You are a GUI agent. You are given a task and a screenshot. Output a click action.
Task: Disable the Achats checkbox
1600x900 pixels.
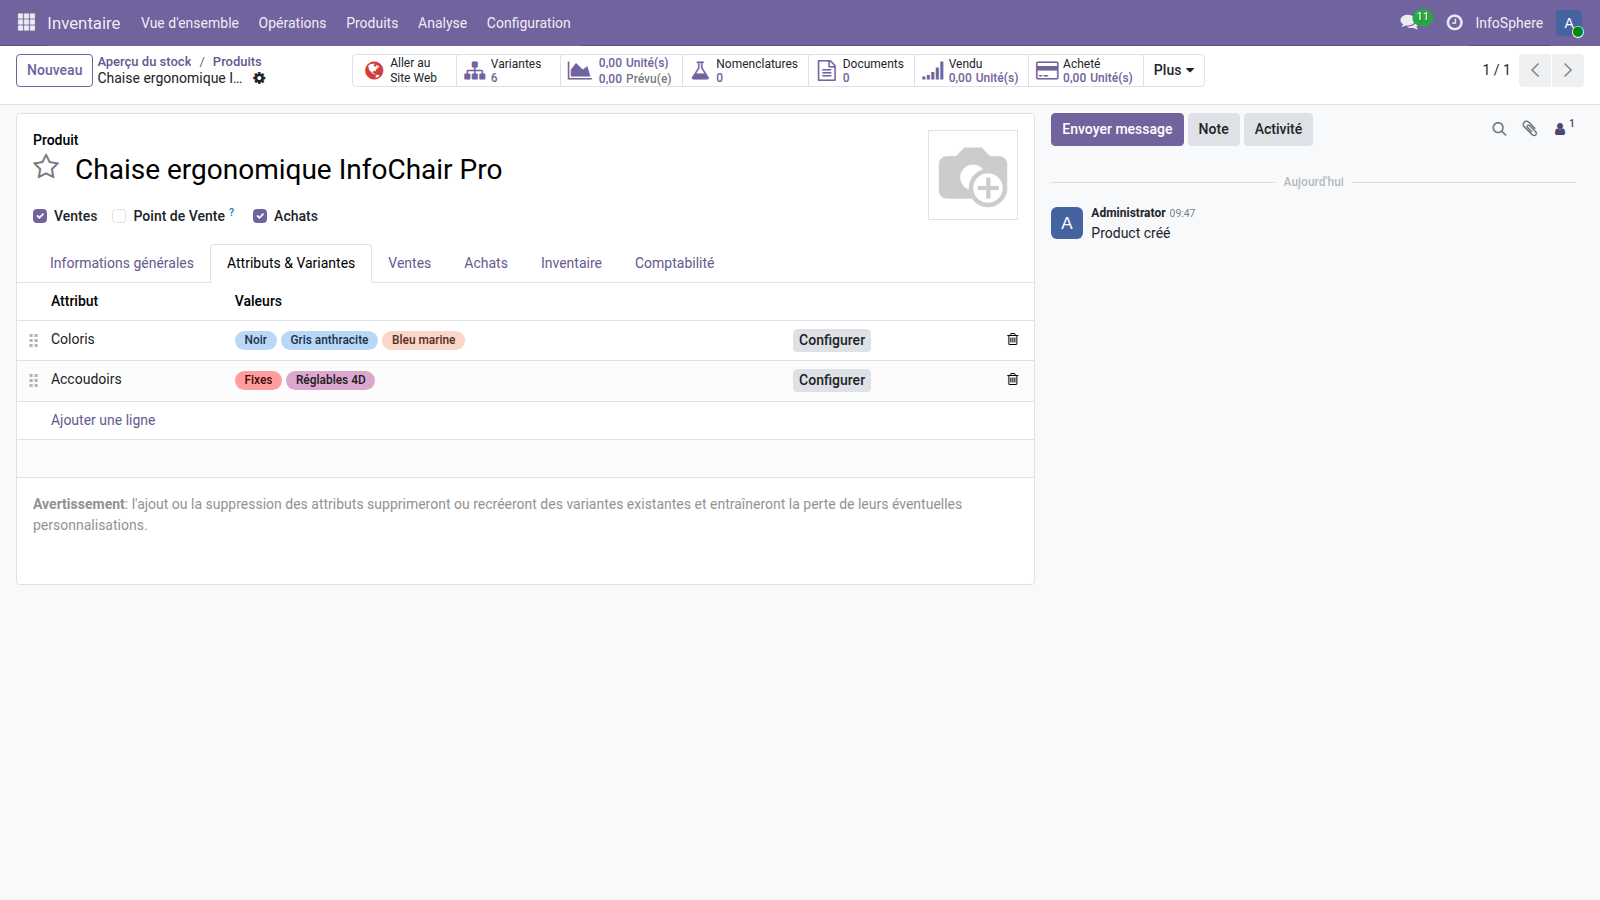(x=260, y=216)
